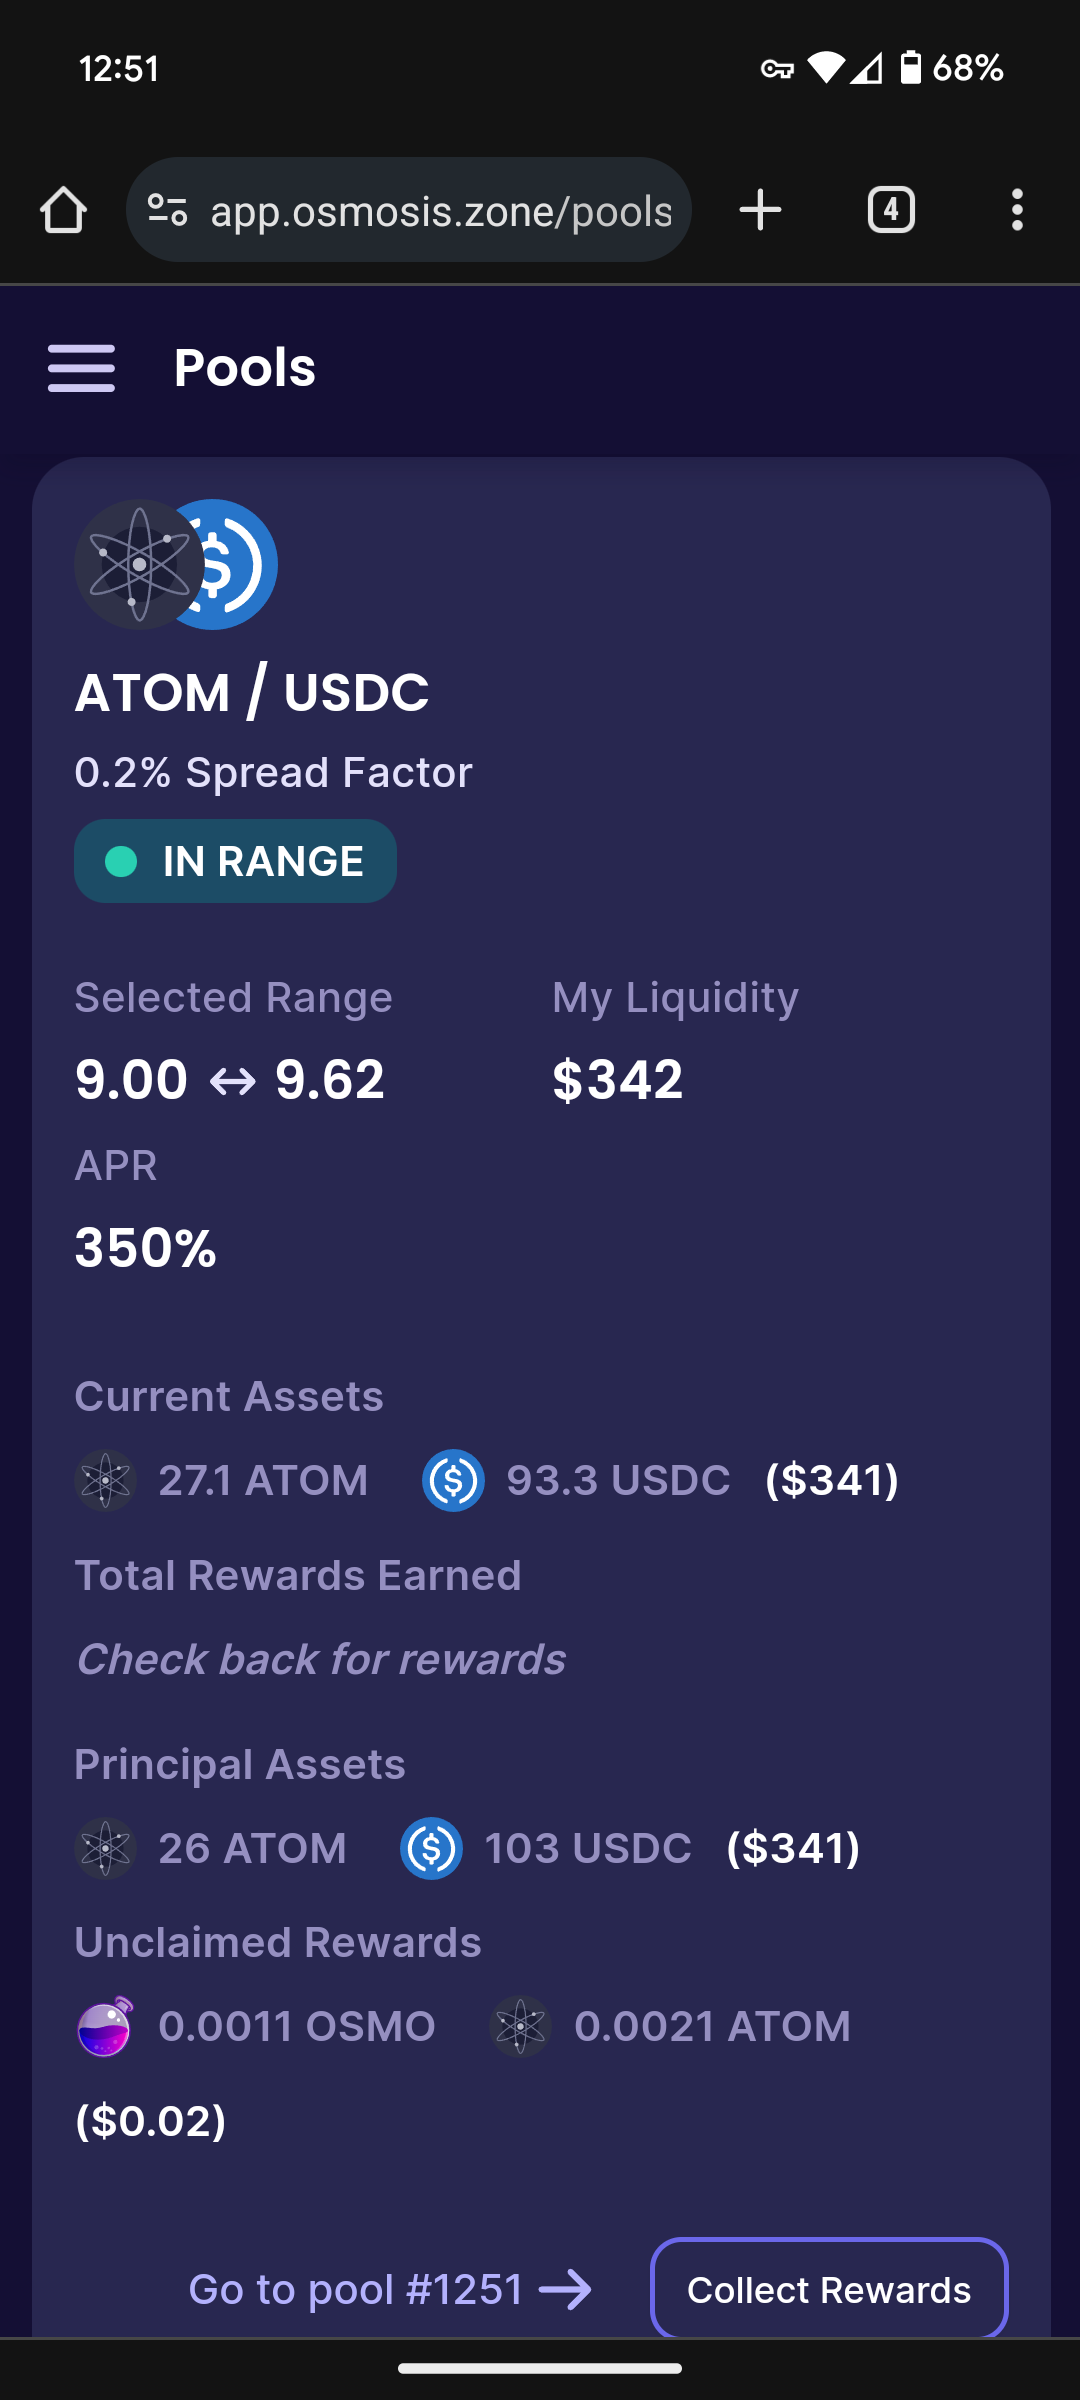Click the USDC icon in Principal Assets
Viewport: 1080px width, 2400px height.
(x=431, y=1848)
